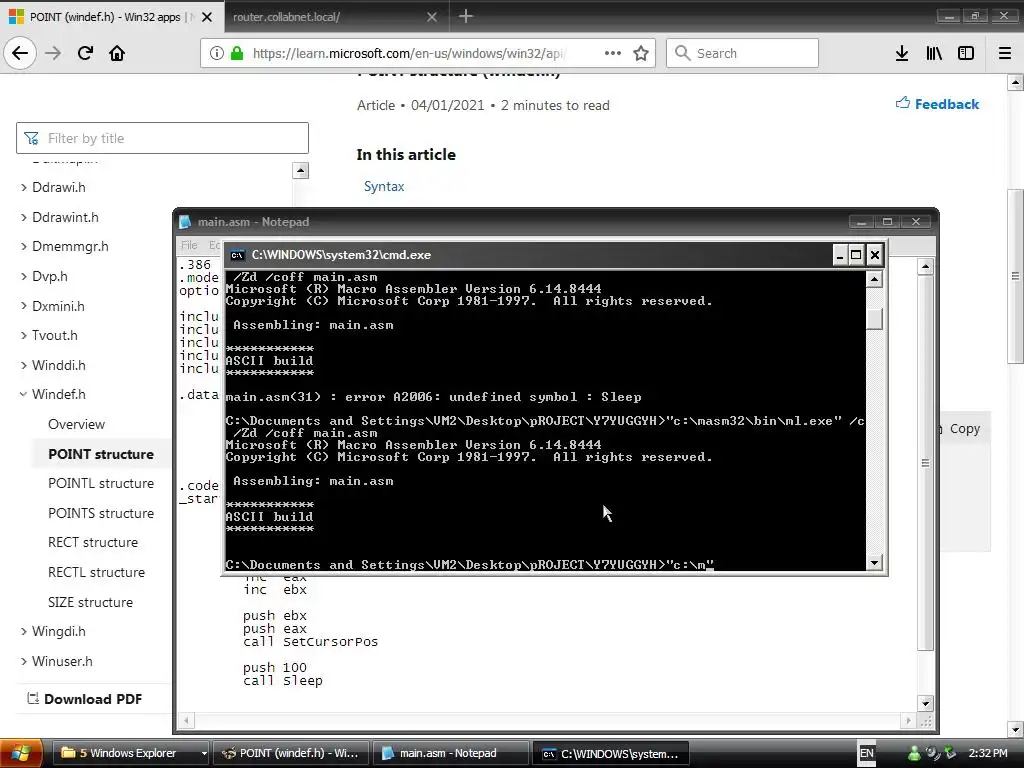This screenshot has height=768, width=1024.
Task: Click the browser forward arrow
Action: 53,53
